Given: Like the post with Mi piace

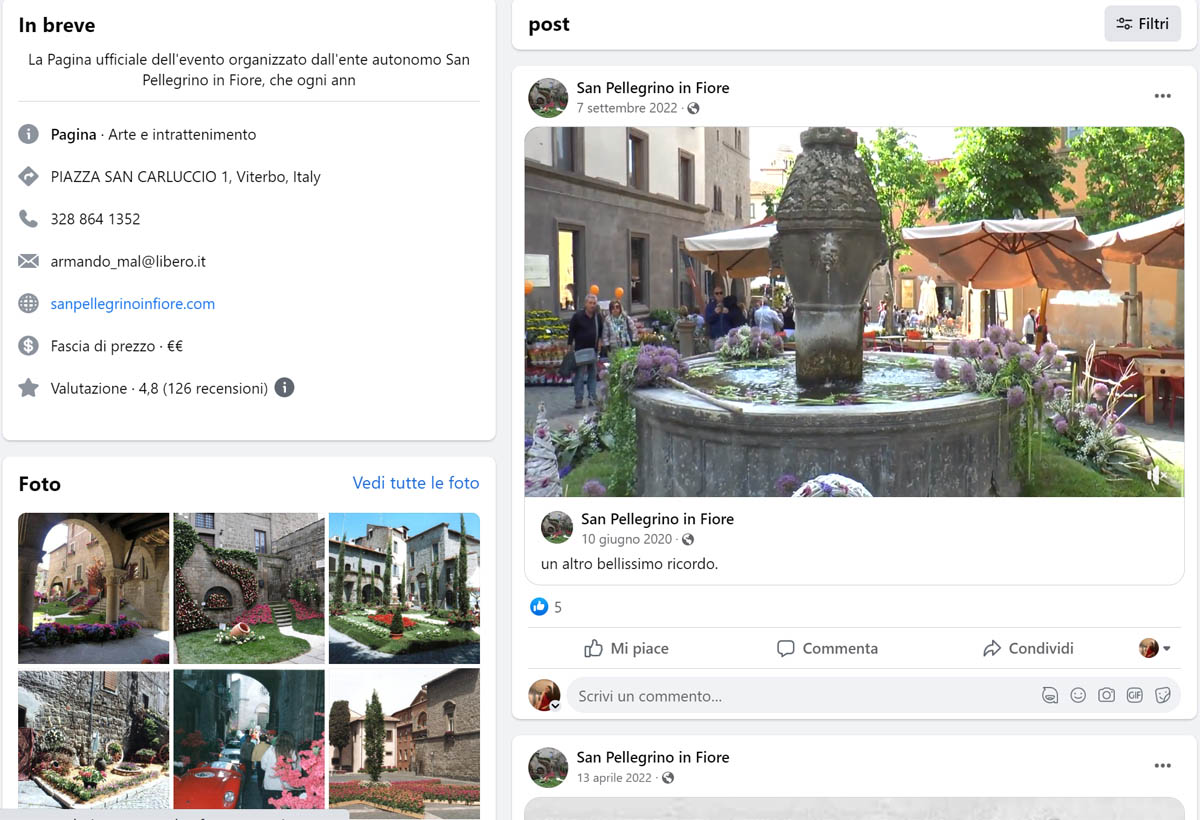Looking at the screenshot, I should pyautogui.click(x=626, y=649).
